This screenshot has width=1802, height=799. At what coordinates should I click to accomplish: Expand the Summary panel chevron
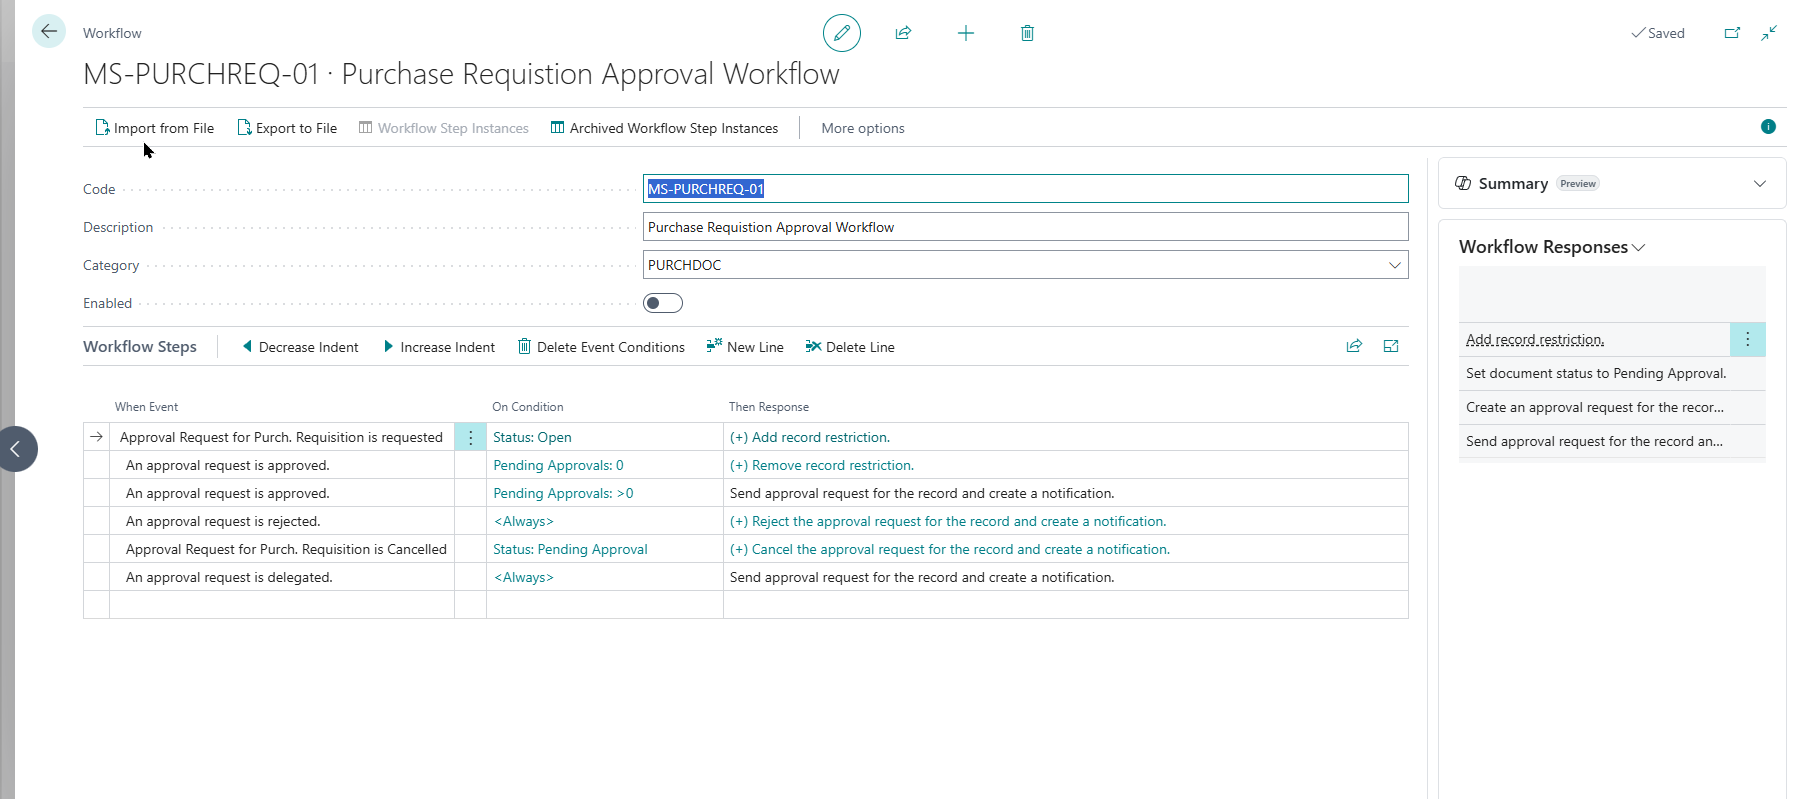pos(1759,183)
